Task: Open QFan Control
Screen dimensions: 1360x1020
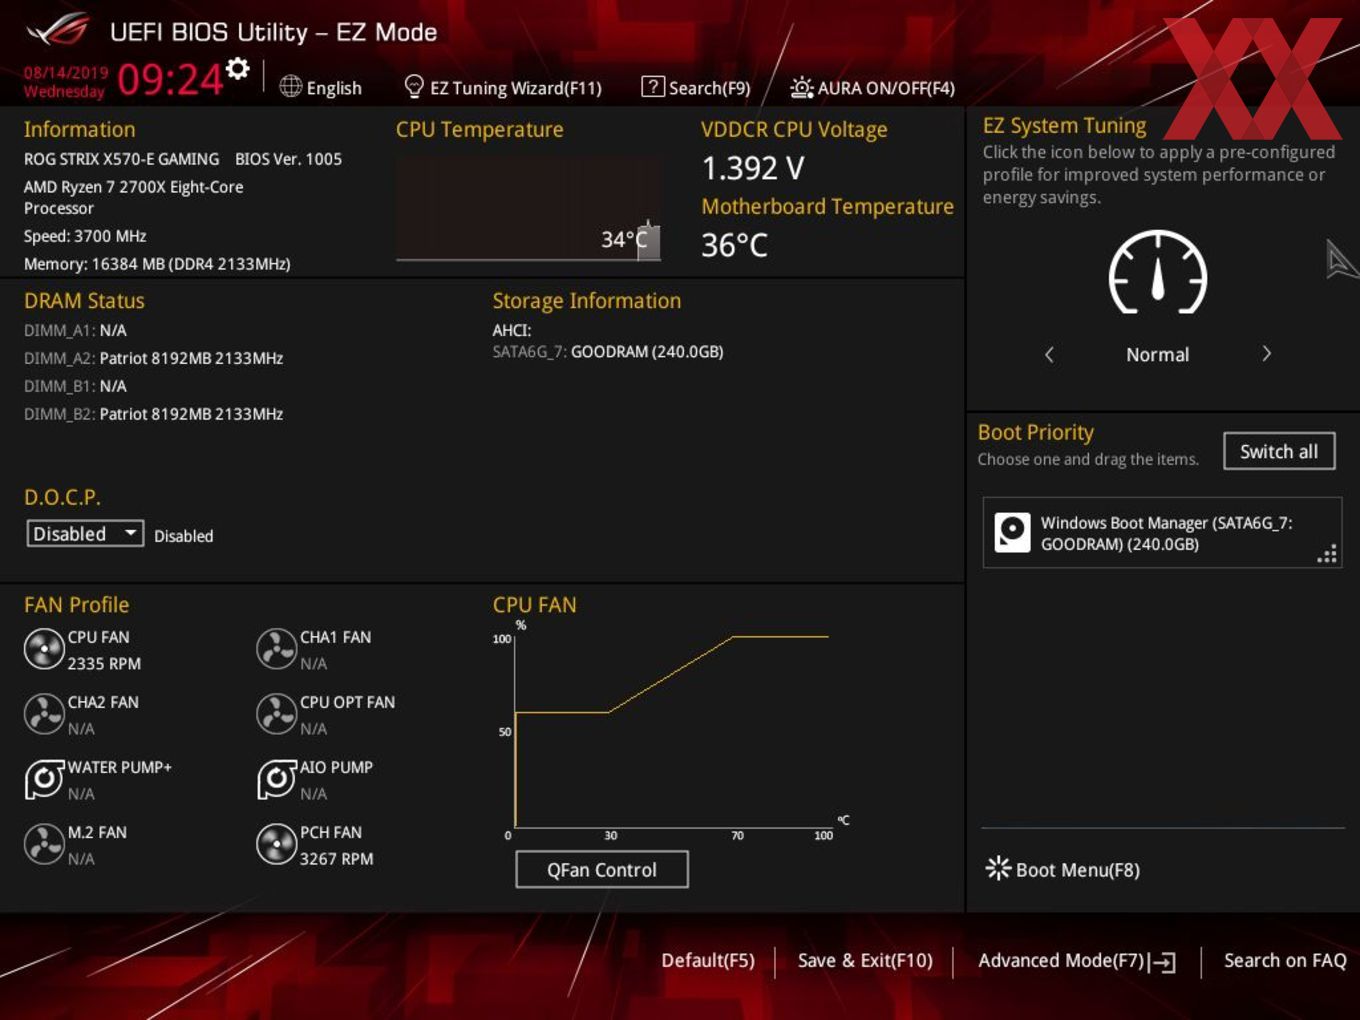Action: tap(602, 870)
